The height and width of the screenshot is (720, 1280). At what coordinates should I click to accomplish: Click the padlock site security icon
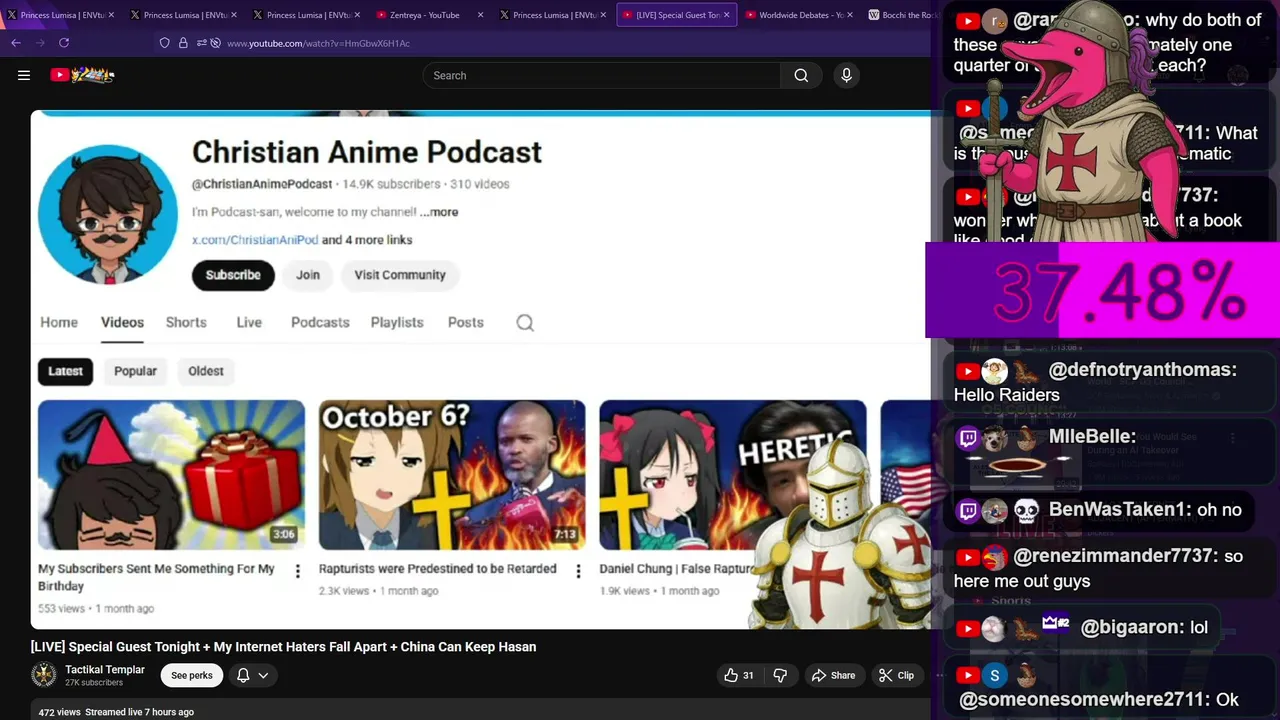click(183, 43)
